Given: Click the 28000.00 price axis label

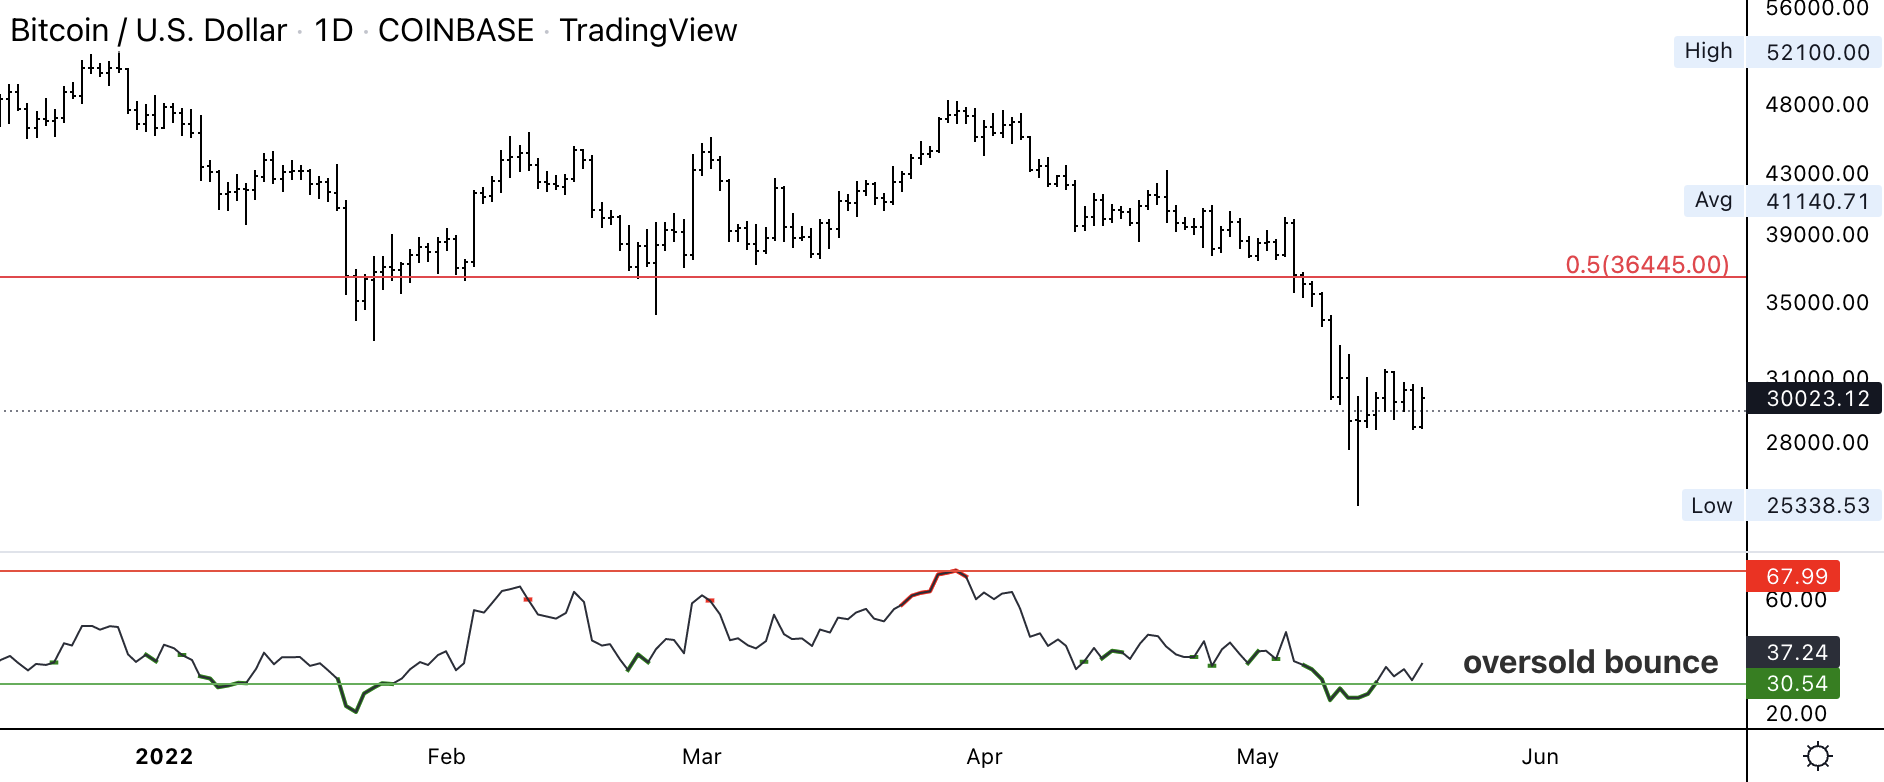Looking at the screenshot, I should tap(1817, 443).
